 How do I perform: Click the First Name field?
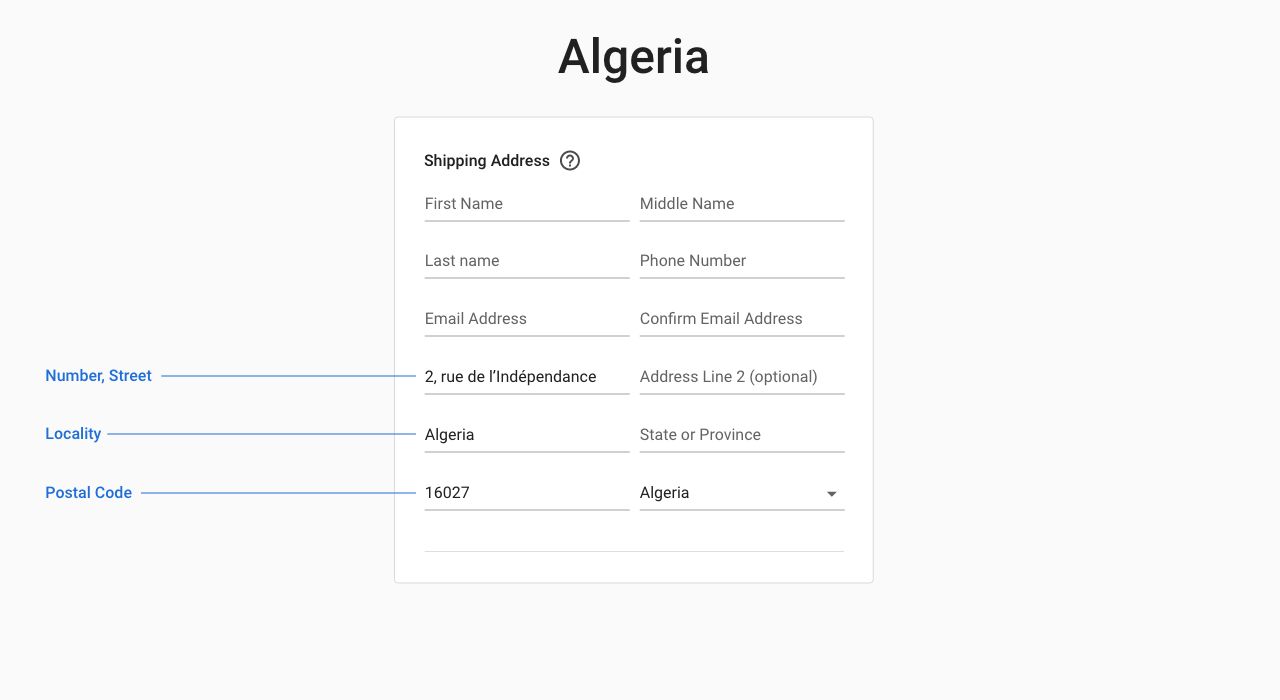point(526,204)
